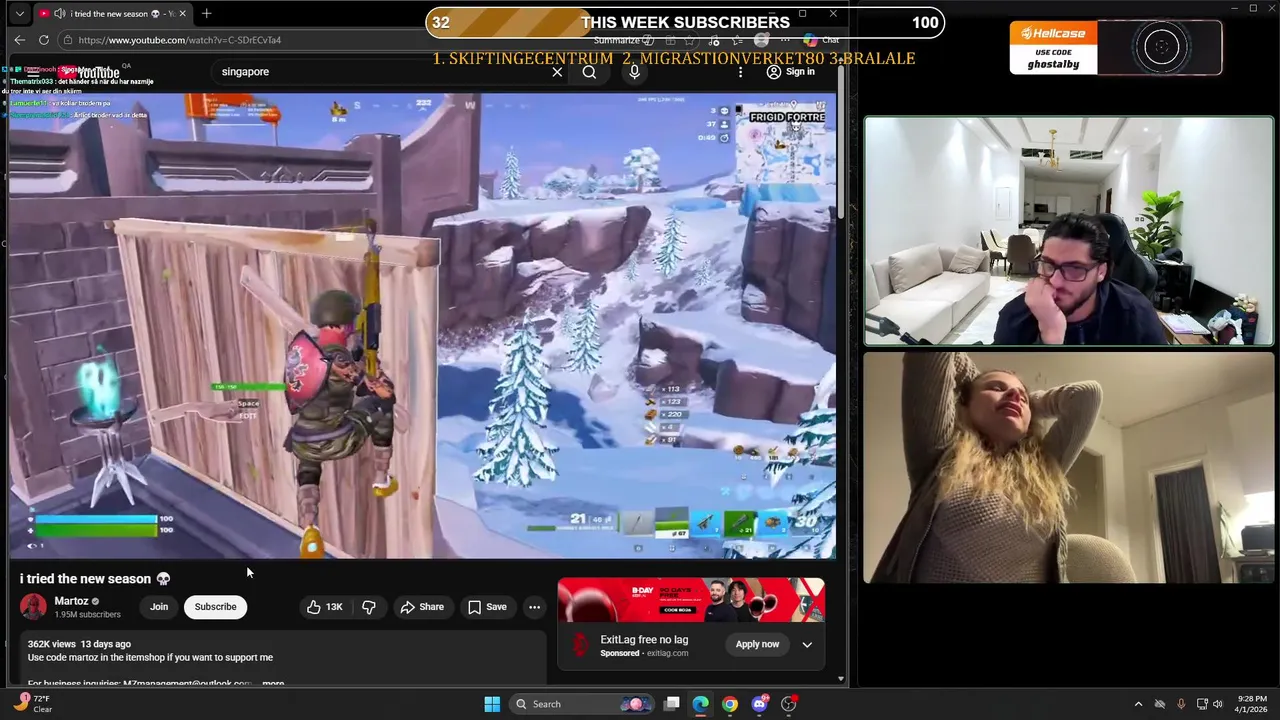Close the 'i tried the new season' tab

pos(182,14)
